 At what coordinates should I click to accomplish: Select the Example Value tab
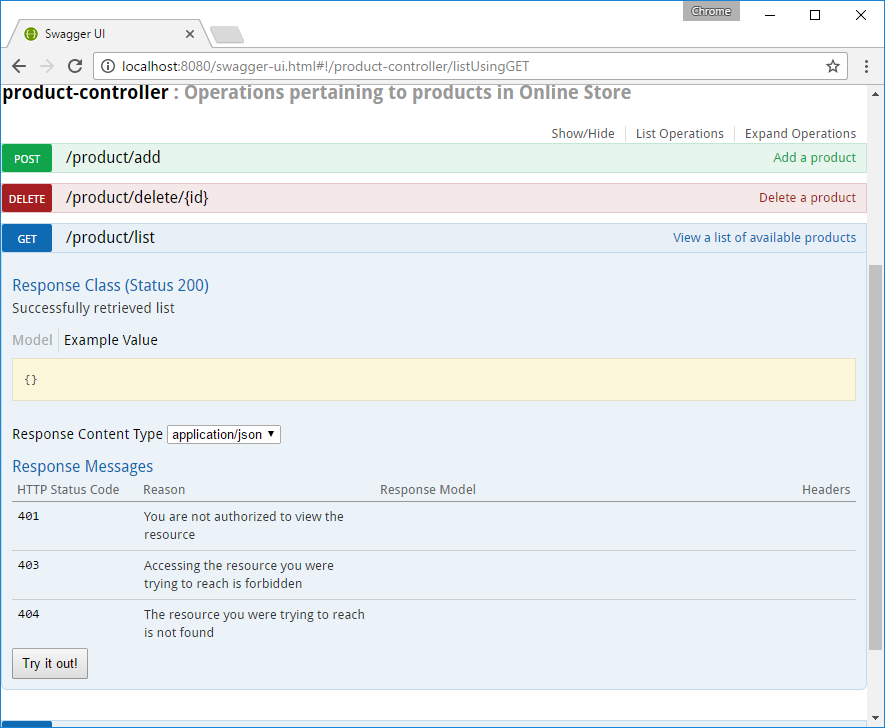click(110, 340)
